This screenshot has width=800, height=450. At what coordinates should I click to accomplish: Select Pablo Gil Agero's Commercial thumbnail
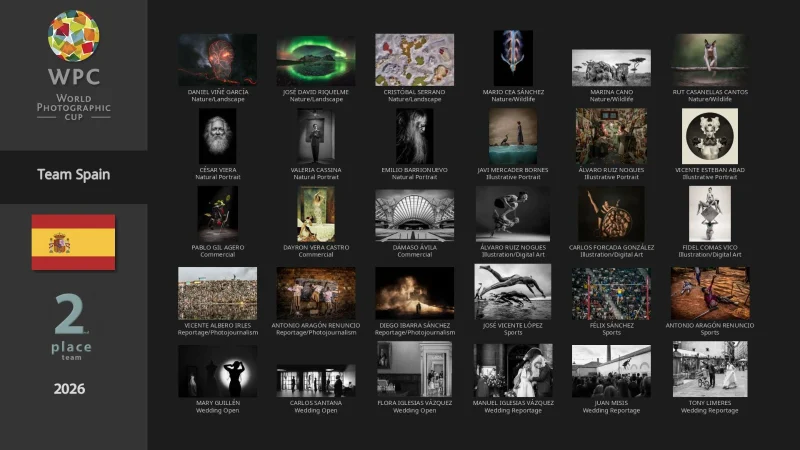217,215
